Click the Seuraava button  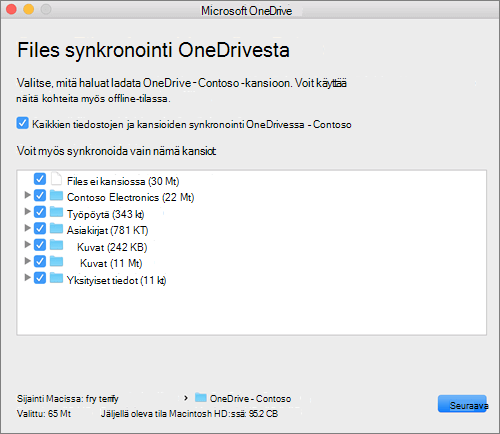click(x=462, y=404)
